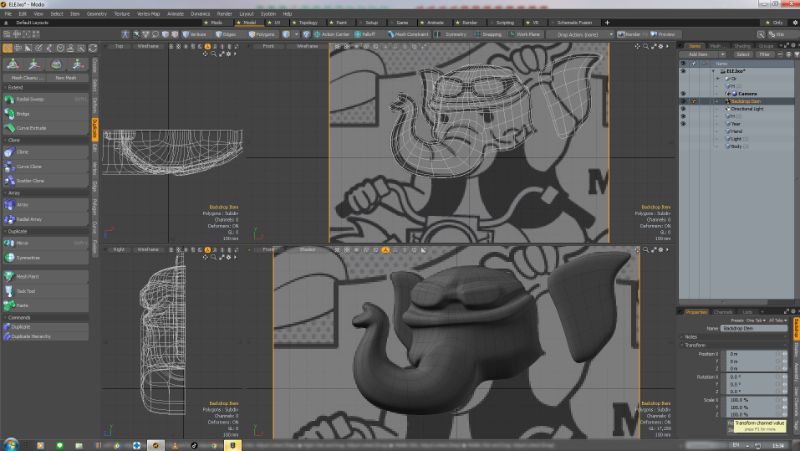Collapse the Array section
This screenshot has width=800, height=451.
coord(45,193)
